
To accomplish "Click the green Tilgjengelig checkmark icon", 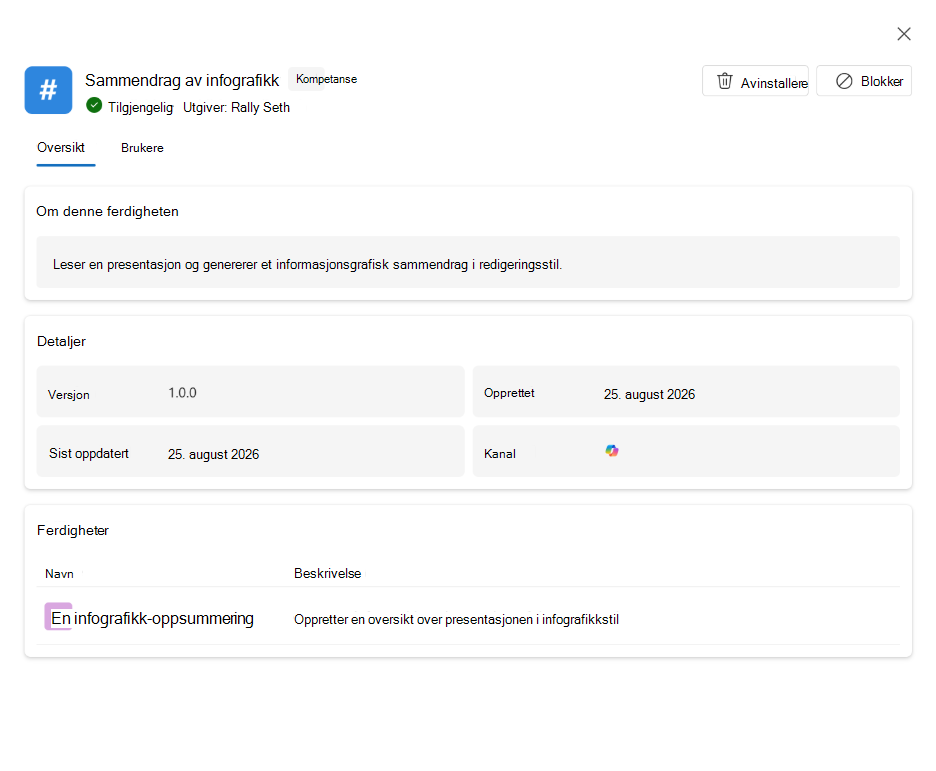I will pos(94,106).
